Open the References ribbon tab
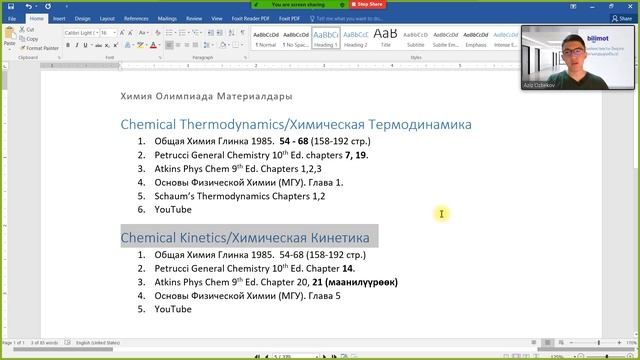 136,19
